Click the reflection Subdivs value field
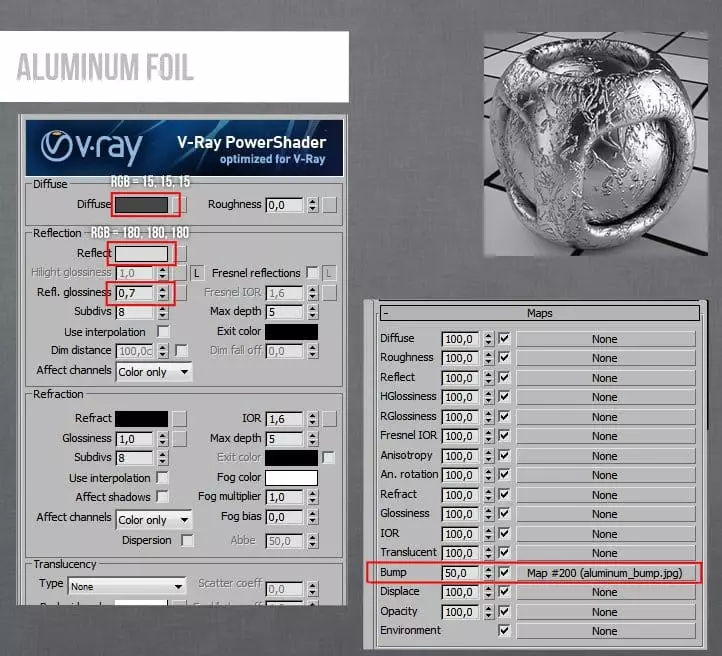722x656 pixels. point(134,312)
